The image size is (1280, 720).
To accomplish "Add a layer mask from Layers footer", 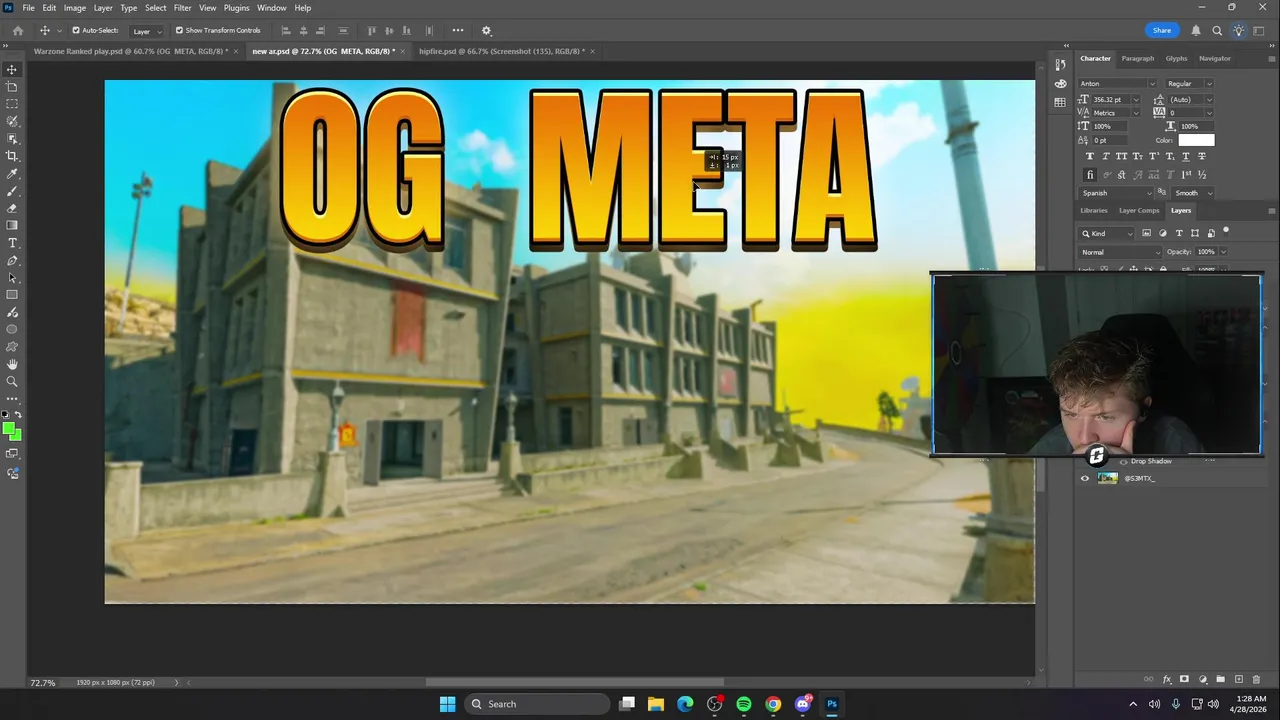I will coord(1184,679).
